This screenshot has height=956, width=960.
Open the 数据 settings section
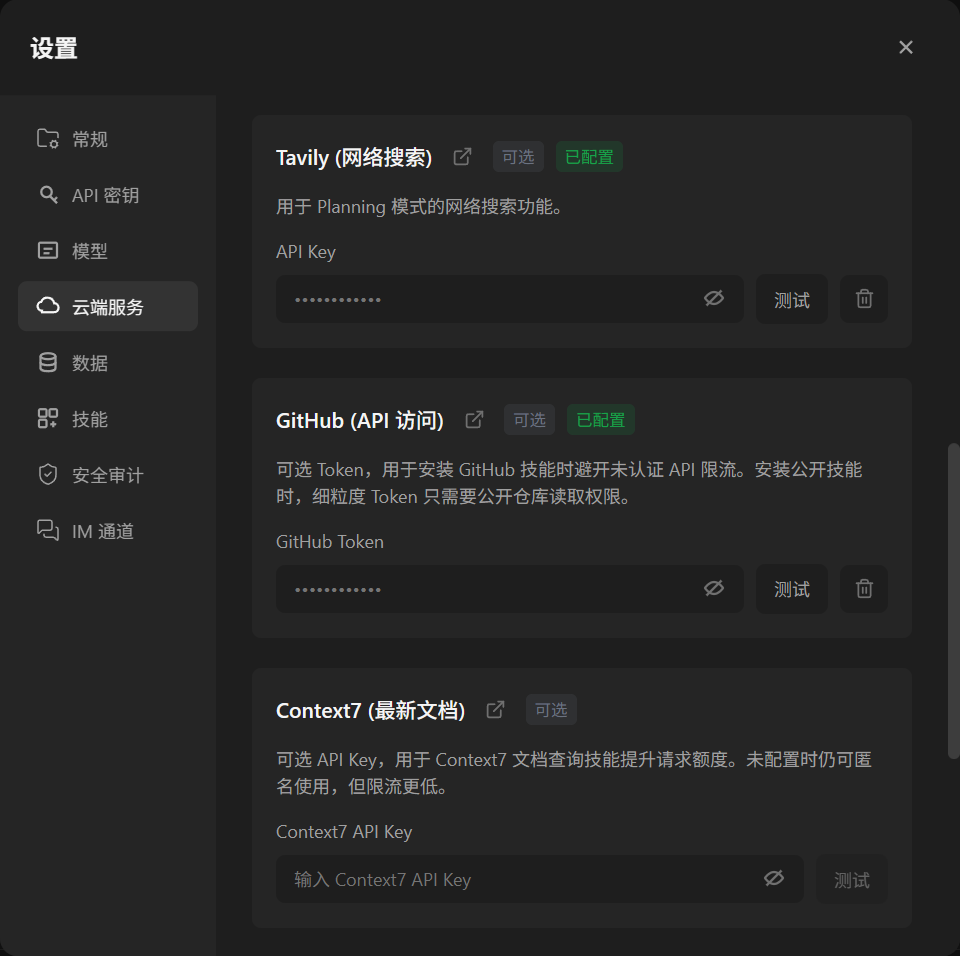click(108, 363)
